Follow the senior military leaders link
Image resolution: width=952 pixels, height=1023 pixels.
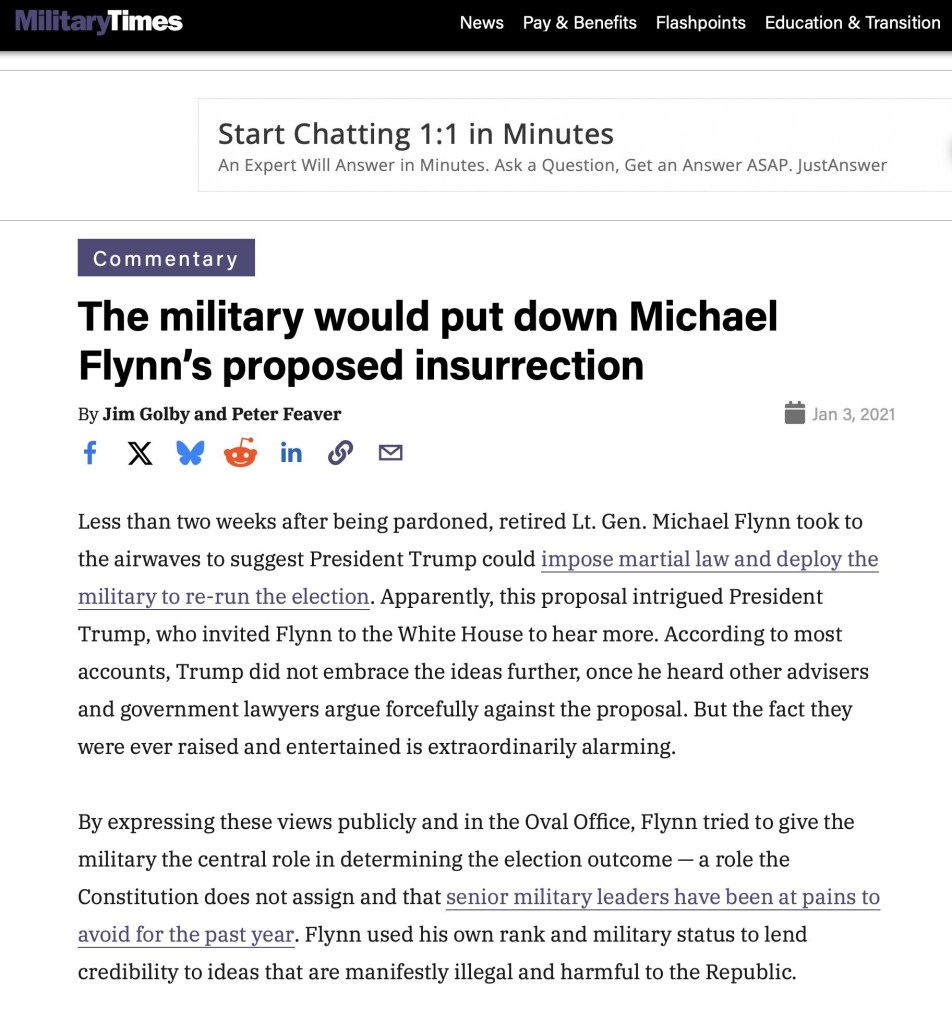(662, 897)
